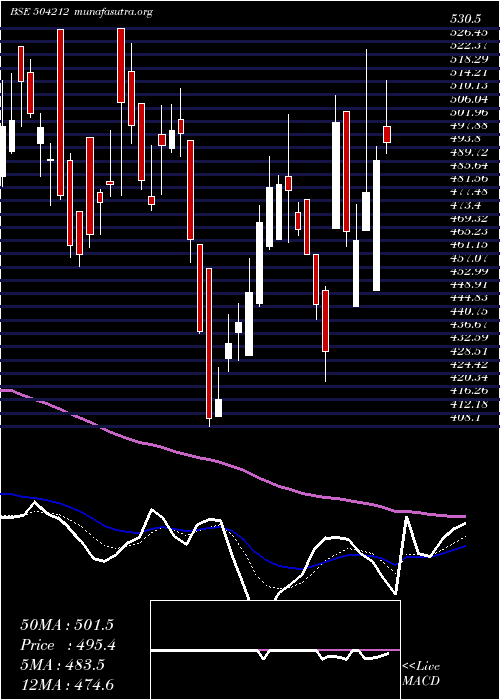Select the 440.75 price axis label

tap(468, 311)
